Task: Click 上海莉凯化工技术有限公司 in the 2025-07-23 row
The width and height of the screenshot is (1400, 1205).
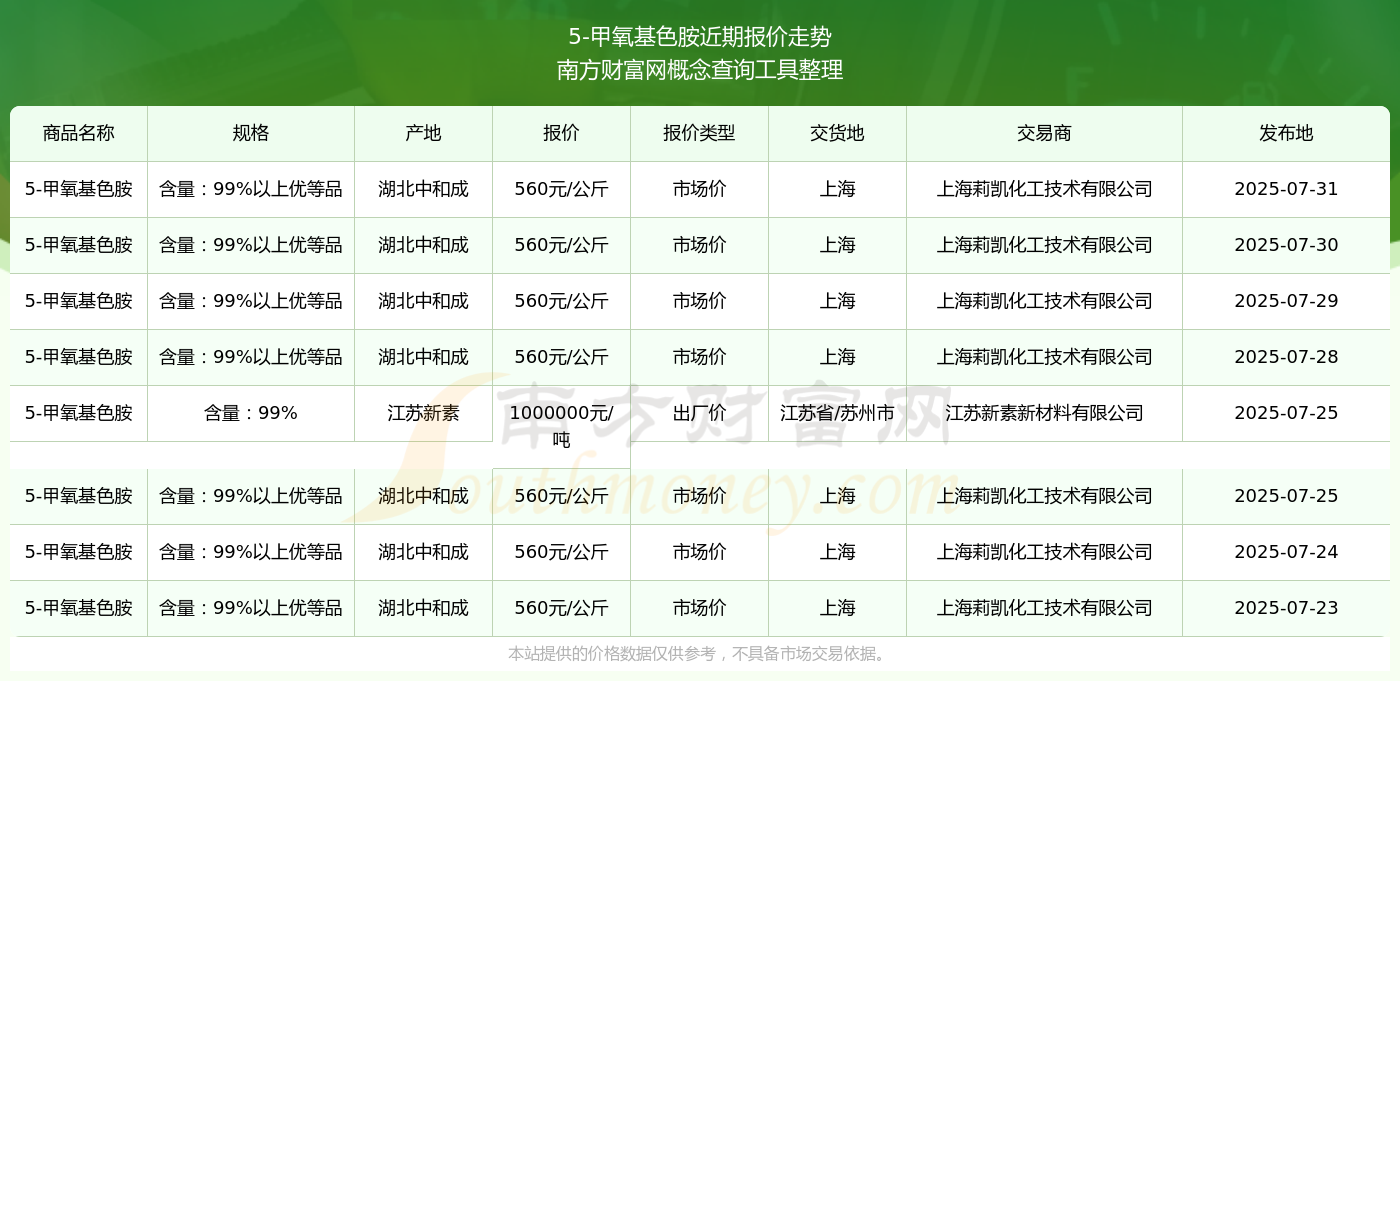Action: coord(1044,608)
